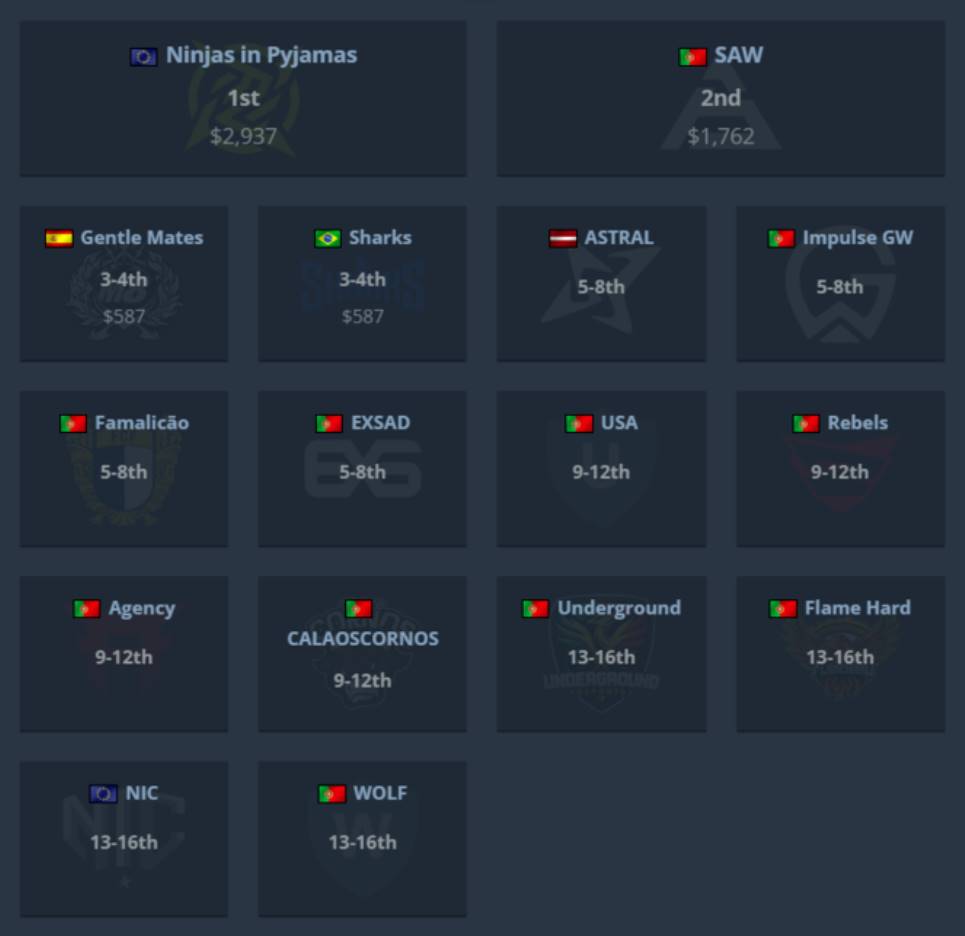Open the WOLF team page

tap(380, 793)
